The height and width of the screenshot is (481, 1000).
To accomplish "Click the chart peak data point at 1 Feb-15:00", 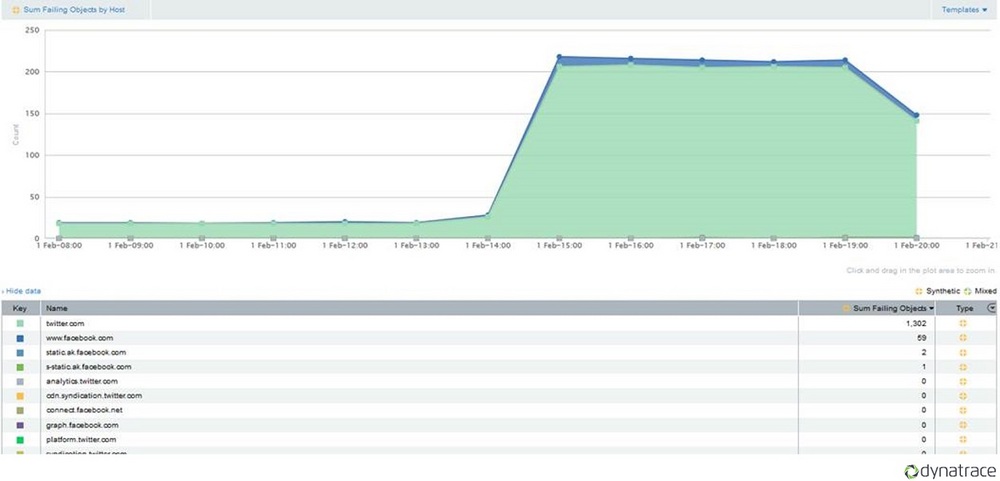I will [559, 58].
